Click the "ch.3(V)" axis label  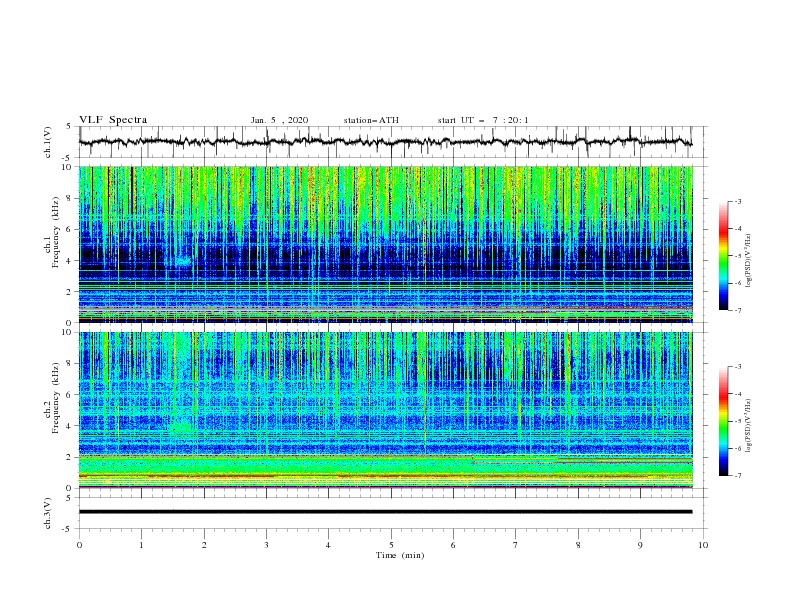[x=48, y=513]
